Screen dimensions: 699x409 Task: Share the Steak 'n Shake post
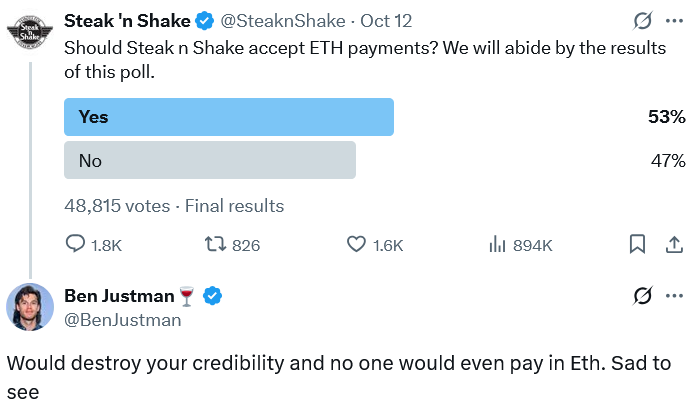[x=674, y=244]
